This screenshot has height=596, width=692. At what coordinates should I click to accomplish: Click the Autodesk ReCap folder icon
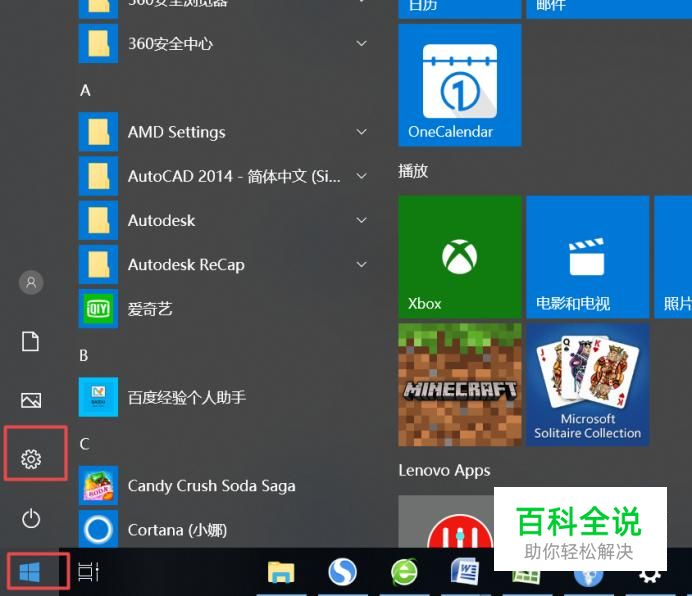click(x=98, y=264)
